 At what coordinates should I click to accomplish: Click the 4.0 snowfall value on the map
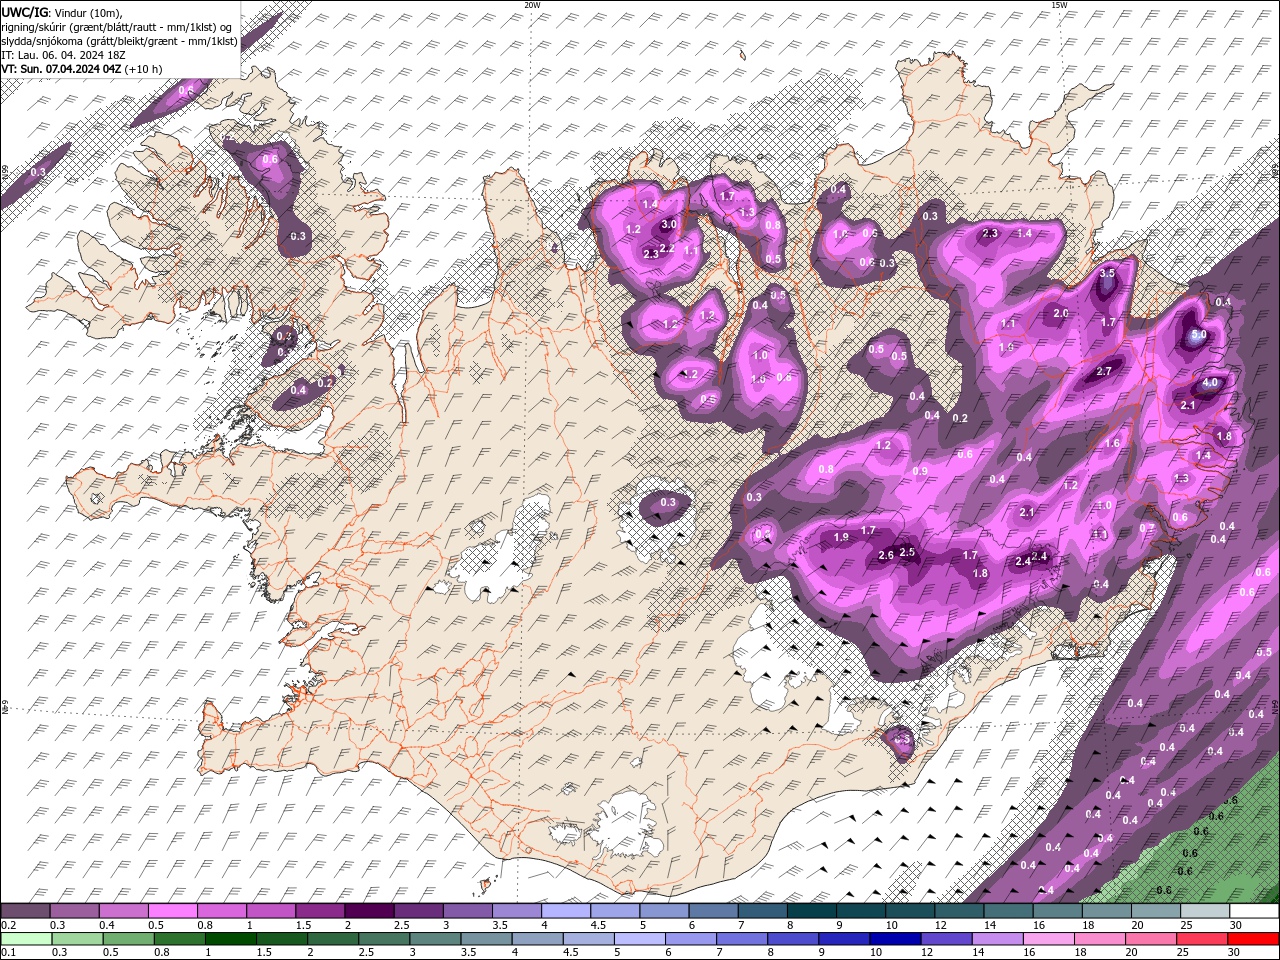(1210, 383)
